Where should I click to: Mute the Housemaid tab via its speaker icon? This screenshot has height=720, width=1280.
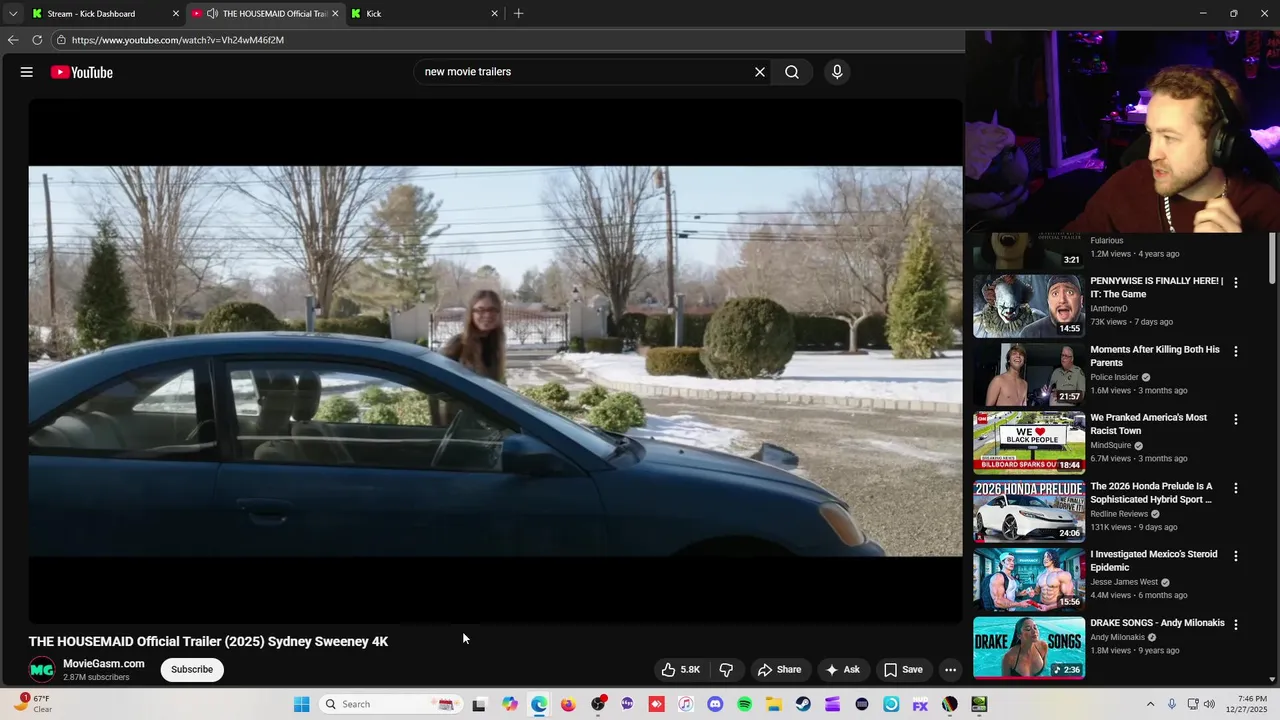point(212,14)
